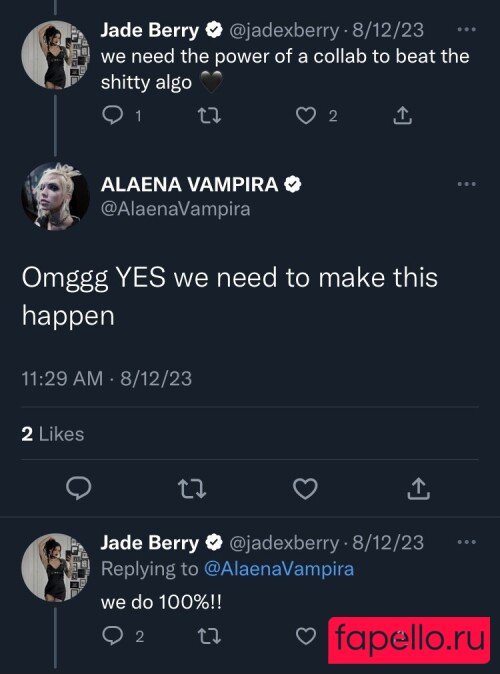500x674 pixels.
Task: Reply to the 'we do 100%!!' tweet
Action: (113, 636)
